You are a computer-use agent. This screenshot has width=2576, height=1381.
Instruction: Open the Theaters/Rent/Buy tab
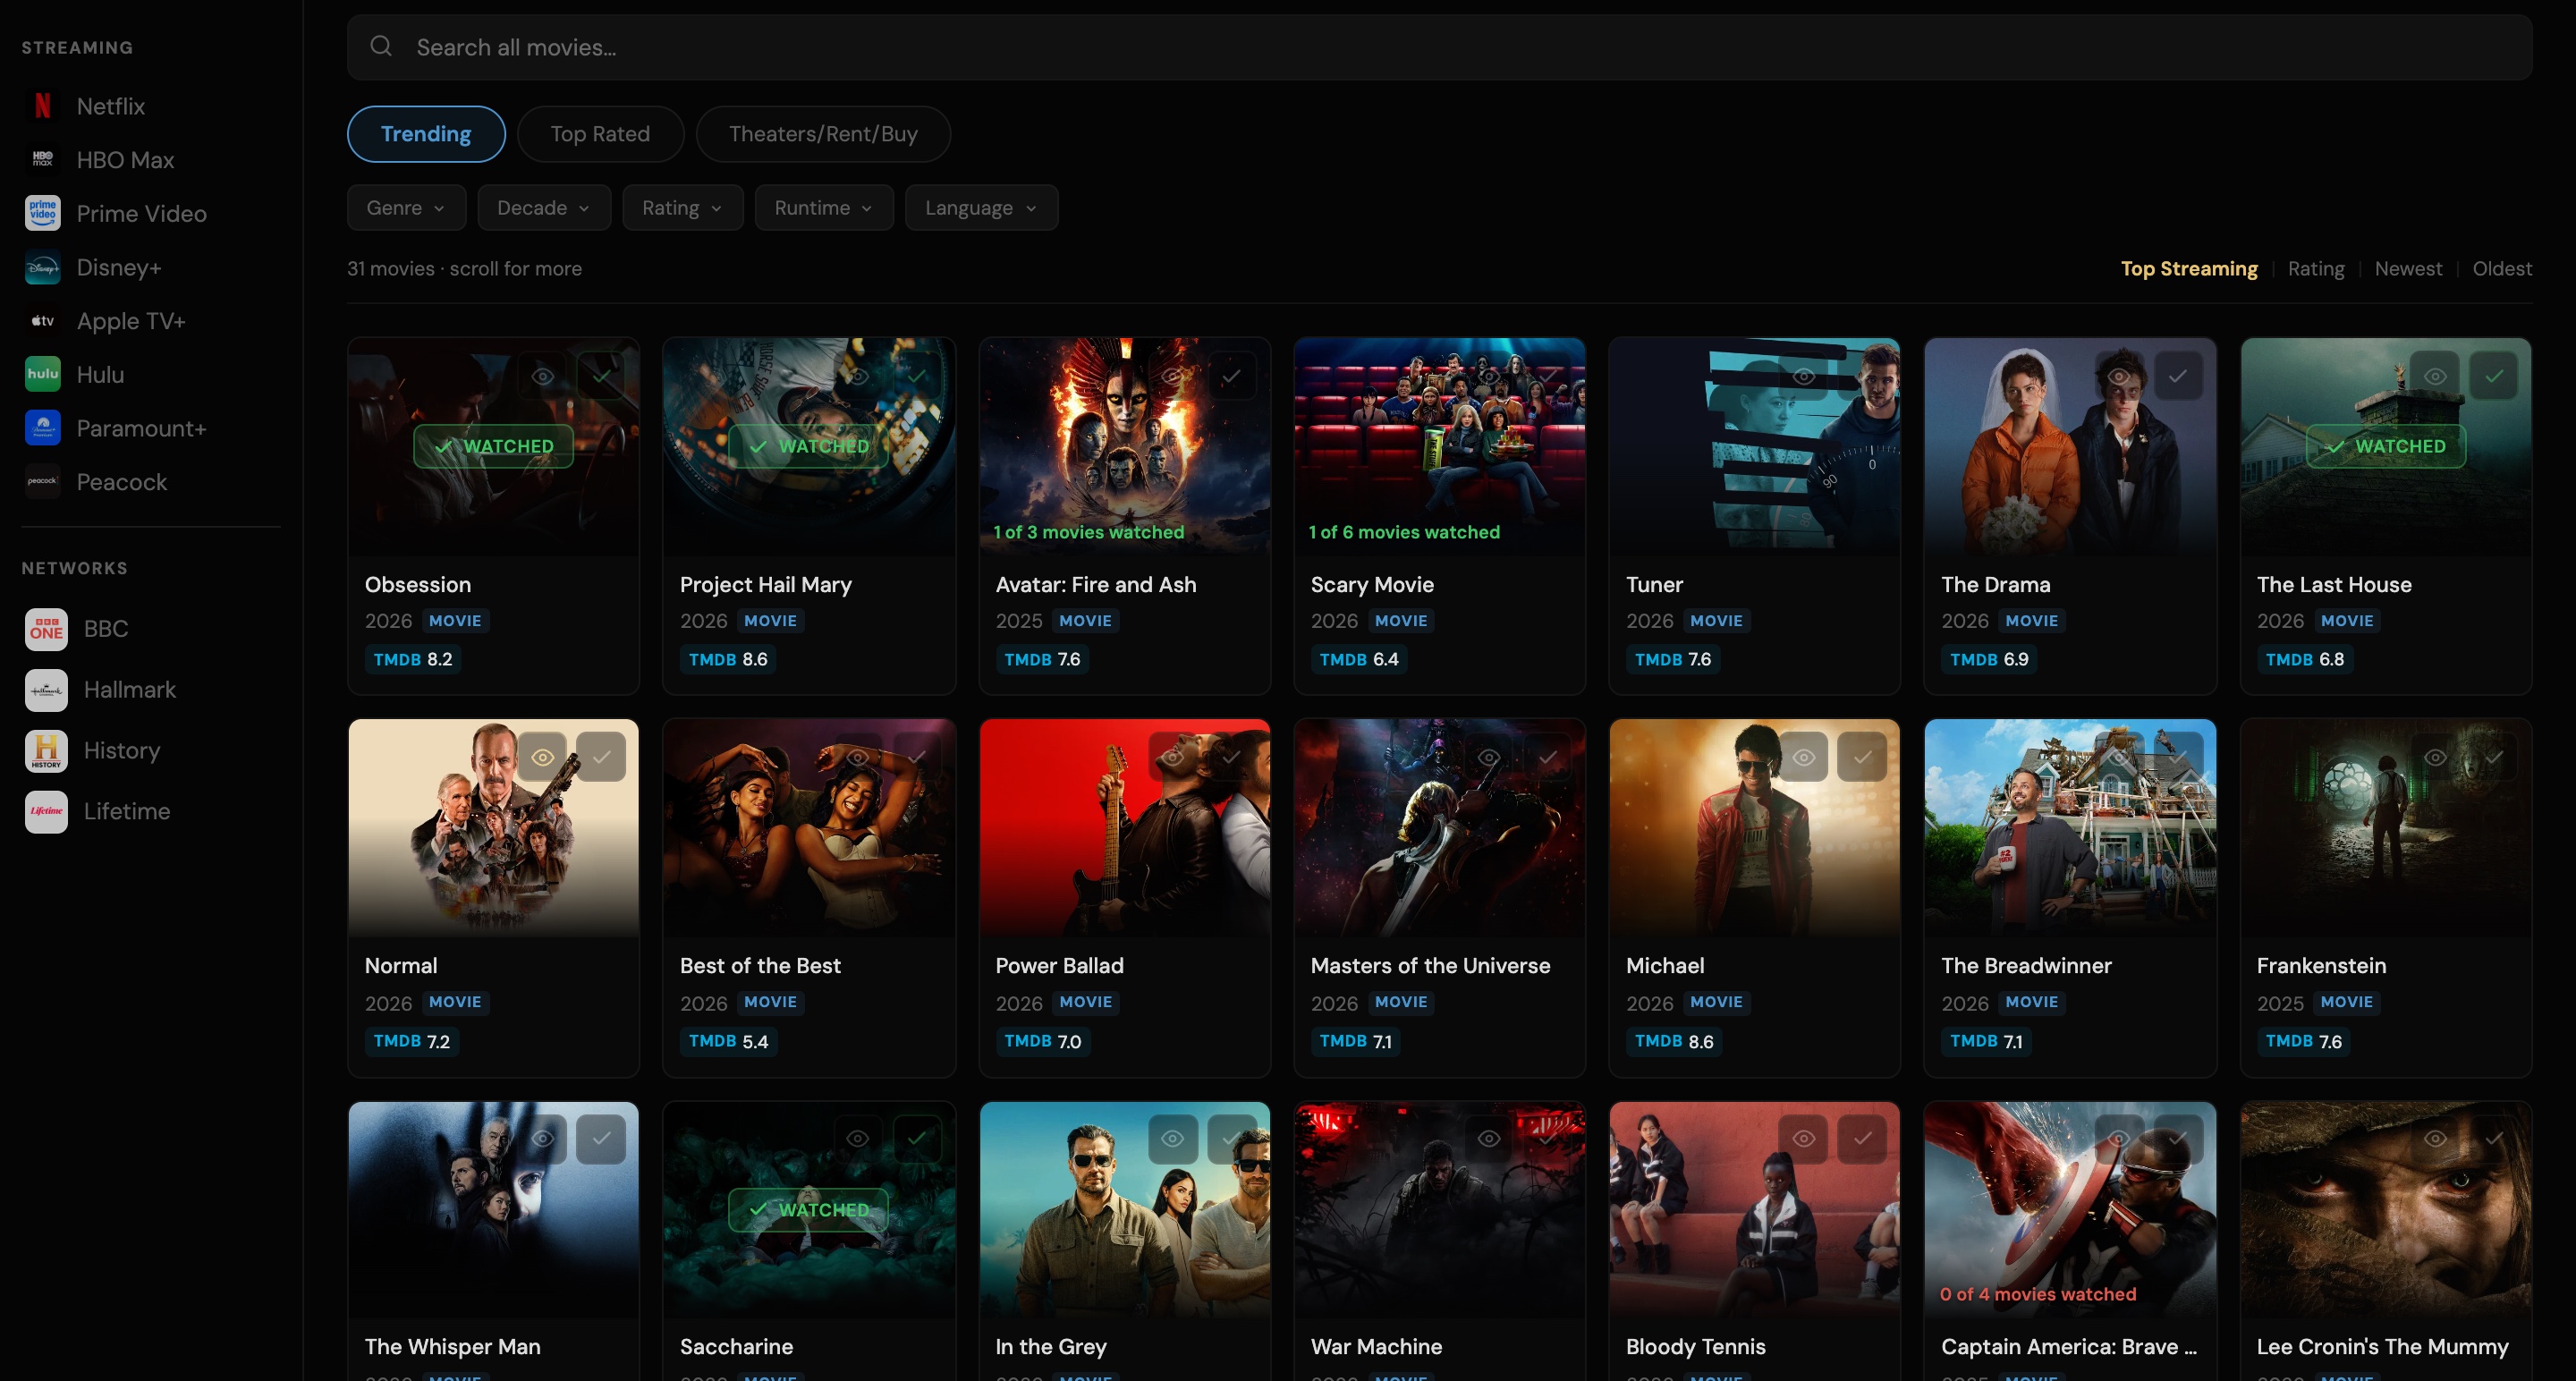tap(823, 134)
